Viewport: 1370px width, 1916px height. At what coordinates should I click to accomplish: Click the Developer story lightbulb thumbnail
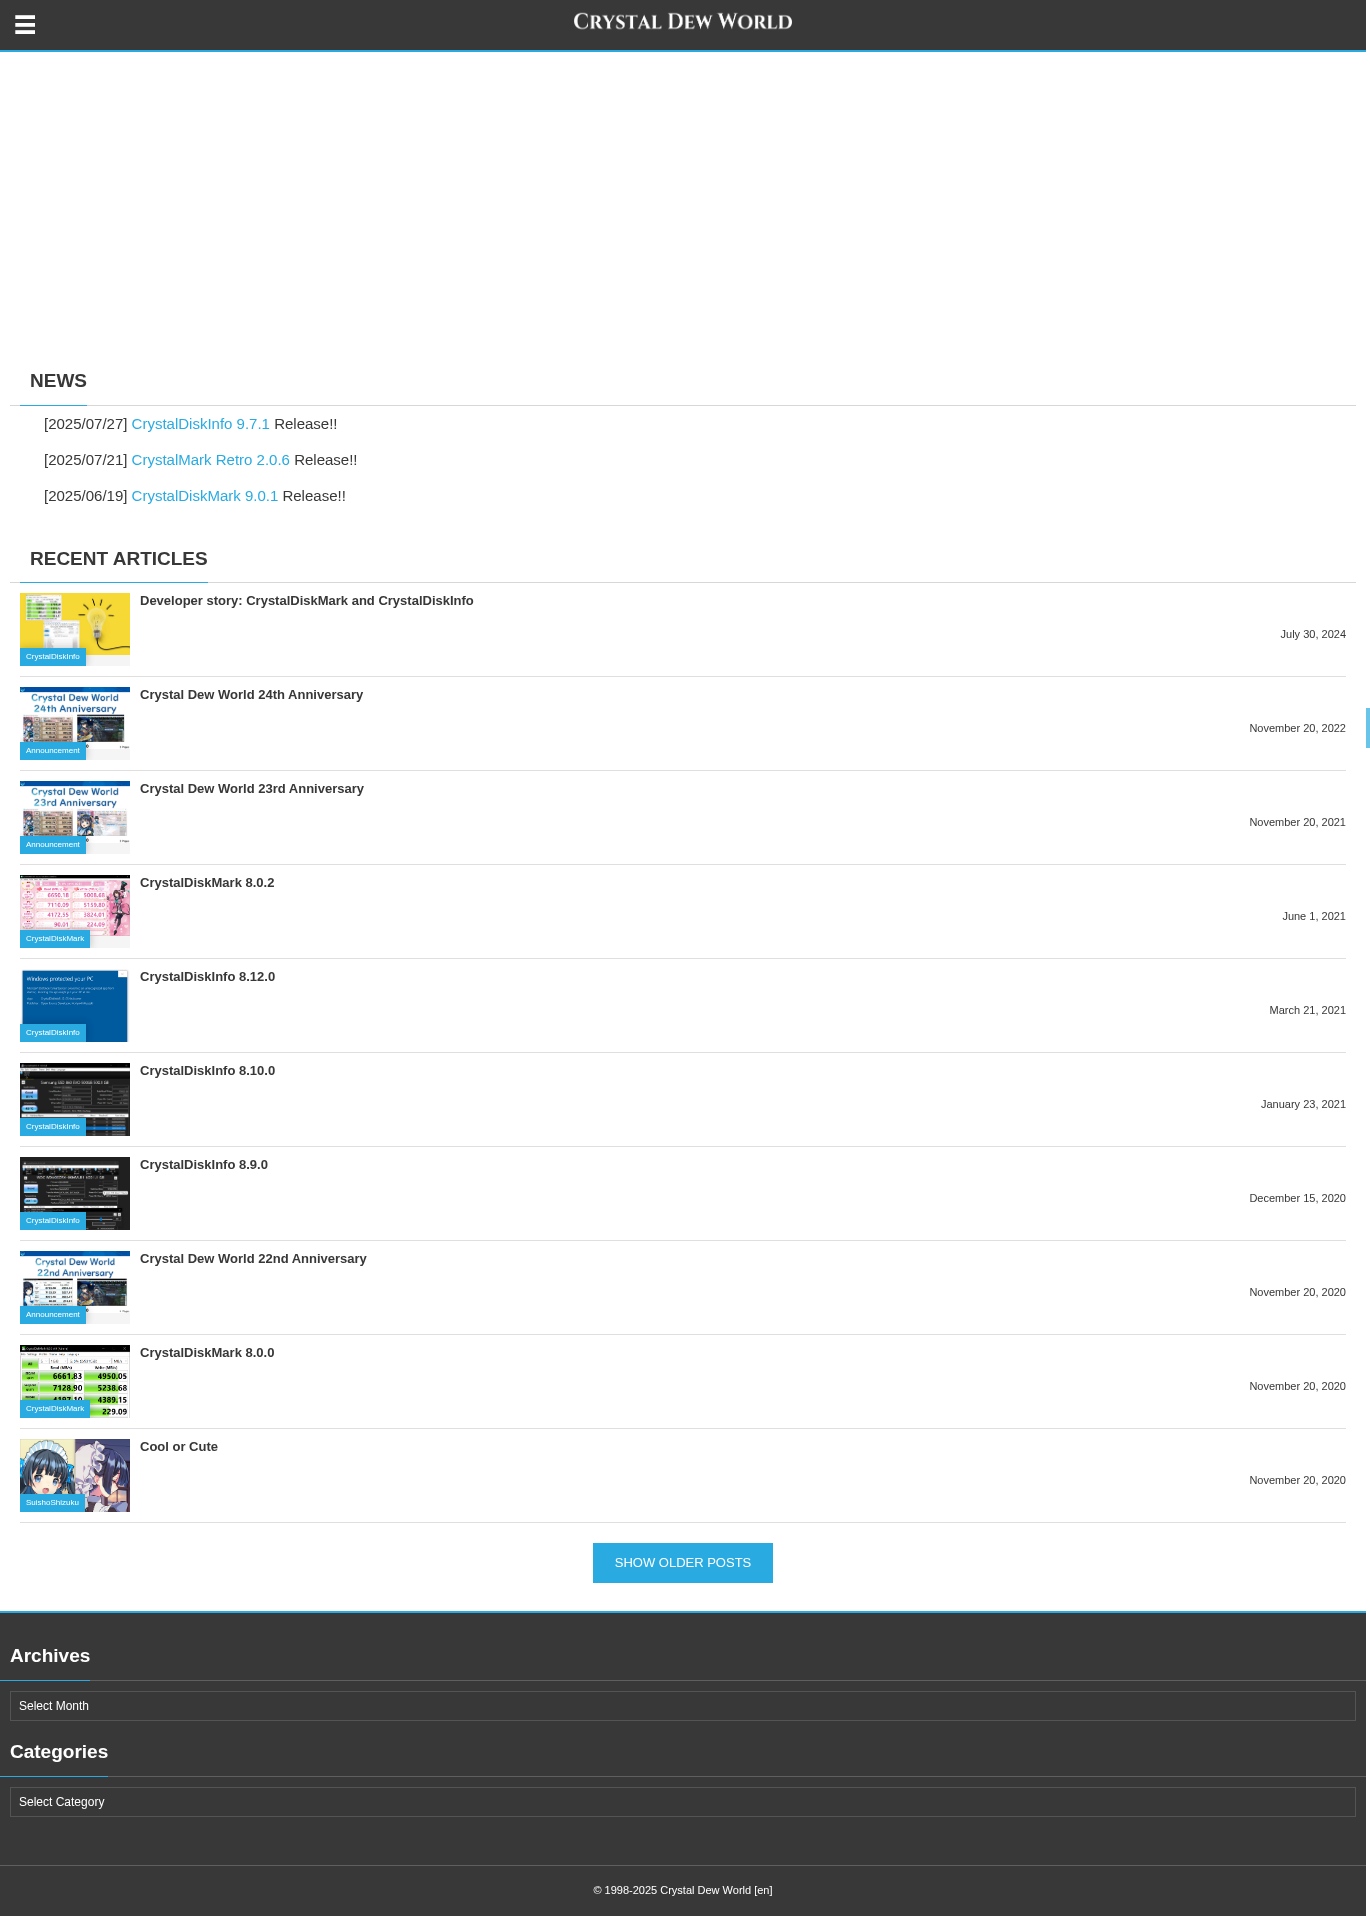[x=75, y=624]
